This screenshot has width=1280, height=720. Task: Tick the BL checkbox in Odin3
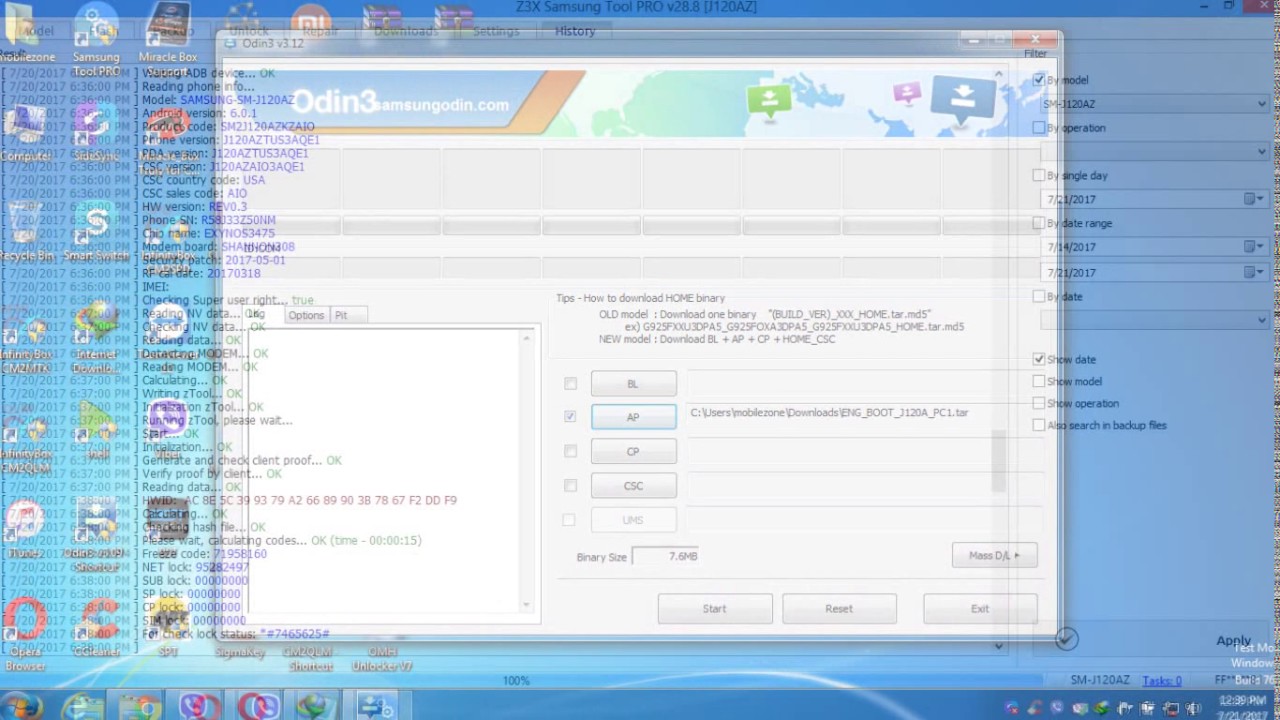pyautogui.click(x=570, y=384)
